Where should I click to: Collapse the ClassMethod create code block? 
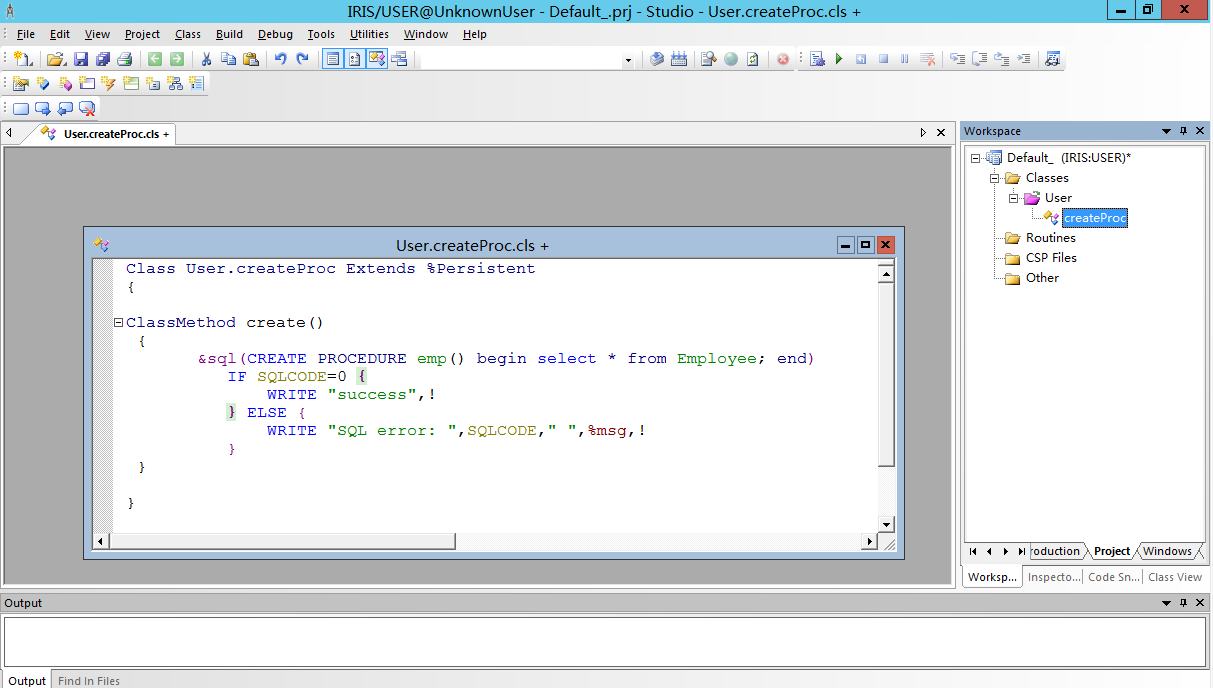(118, 323)
